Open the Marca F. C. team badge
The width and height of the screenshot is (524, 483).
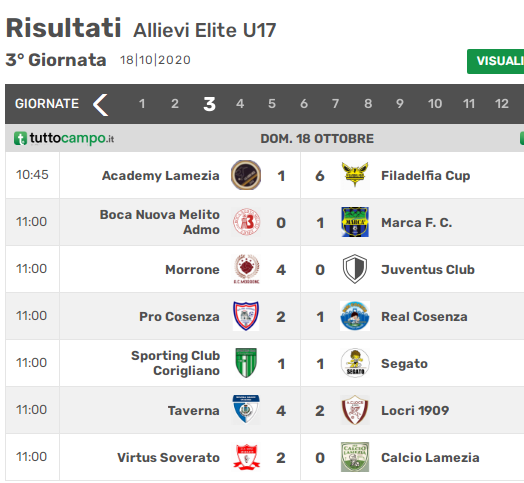(355, 222)
